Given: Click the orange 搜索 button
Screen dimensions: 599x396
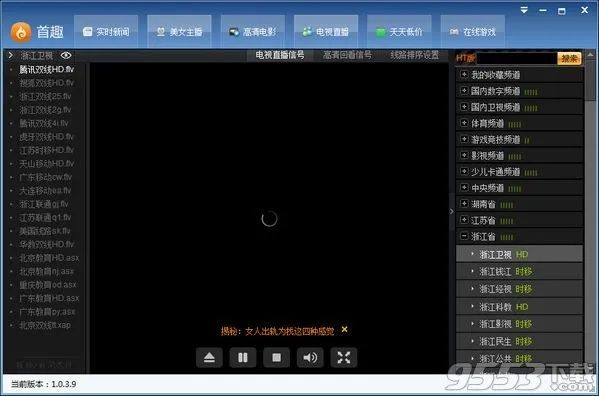Looking at the screenshot, I should point(569,58).
